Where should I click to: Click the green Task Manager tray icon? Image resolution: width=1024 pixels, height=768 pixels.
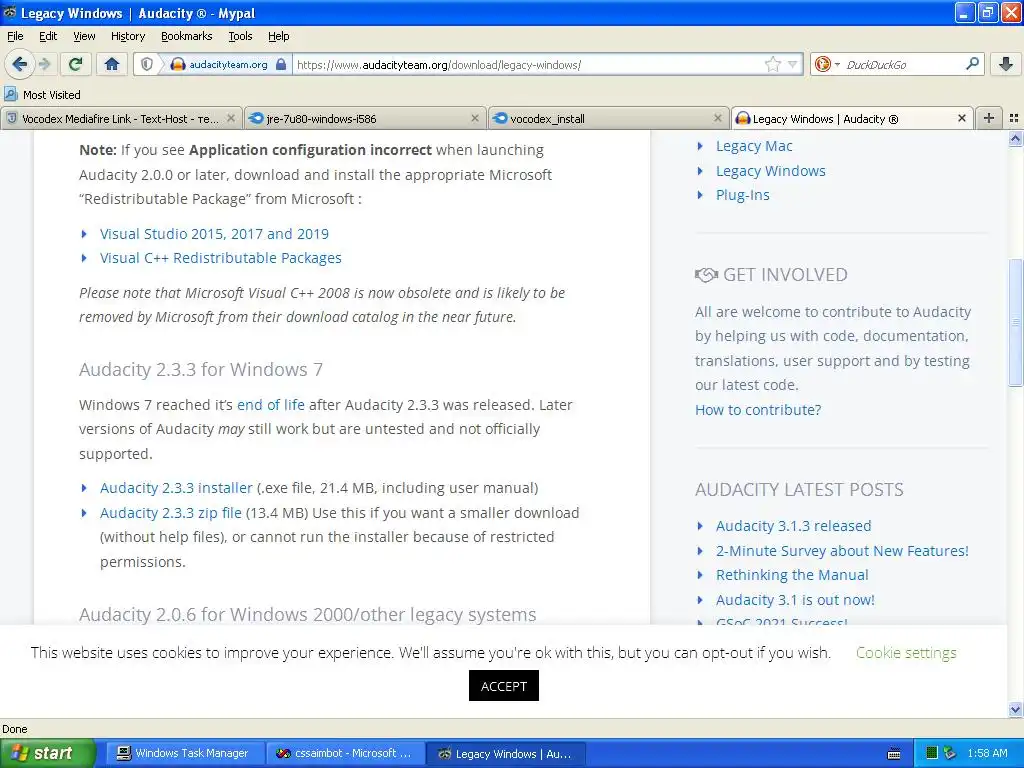pyautogui.click(x=932, y=754)
